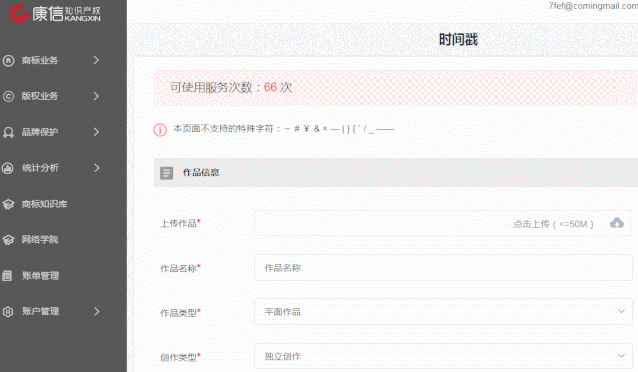The height and width of the screenshot is (372, 638).
Task: Expand the 账户管理 menu arrow
Action: tap(96, 311)
